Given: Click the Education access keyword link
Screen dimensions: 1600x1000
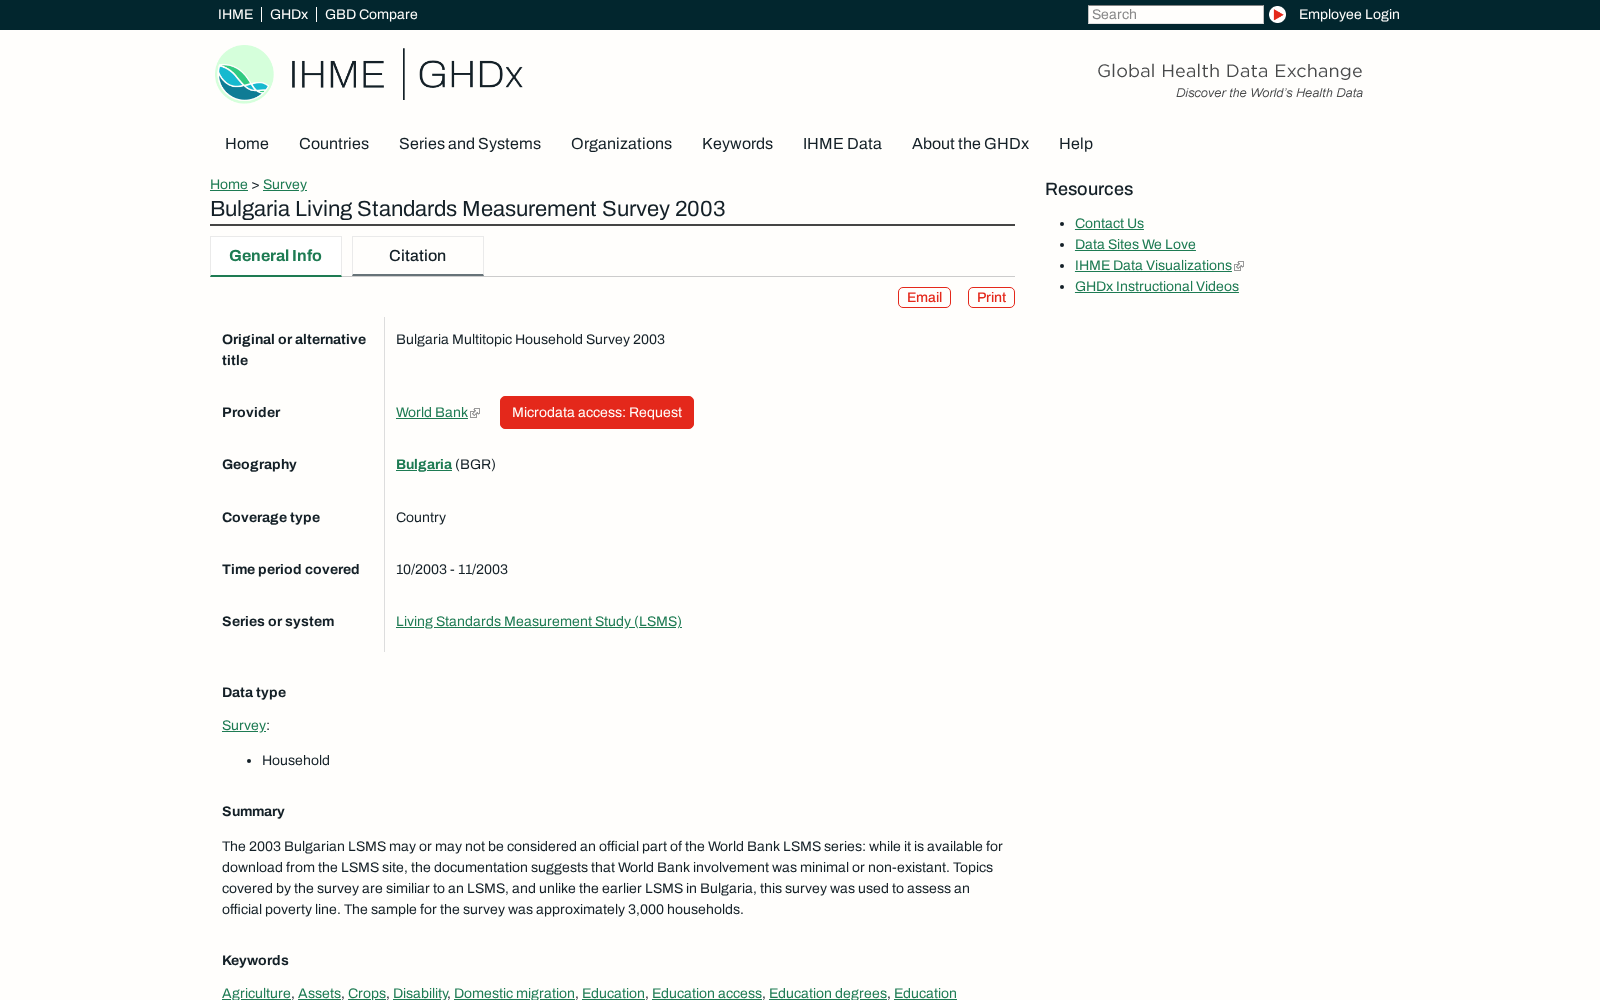Looking at the screenshot, I should click(x=707, y=993).
